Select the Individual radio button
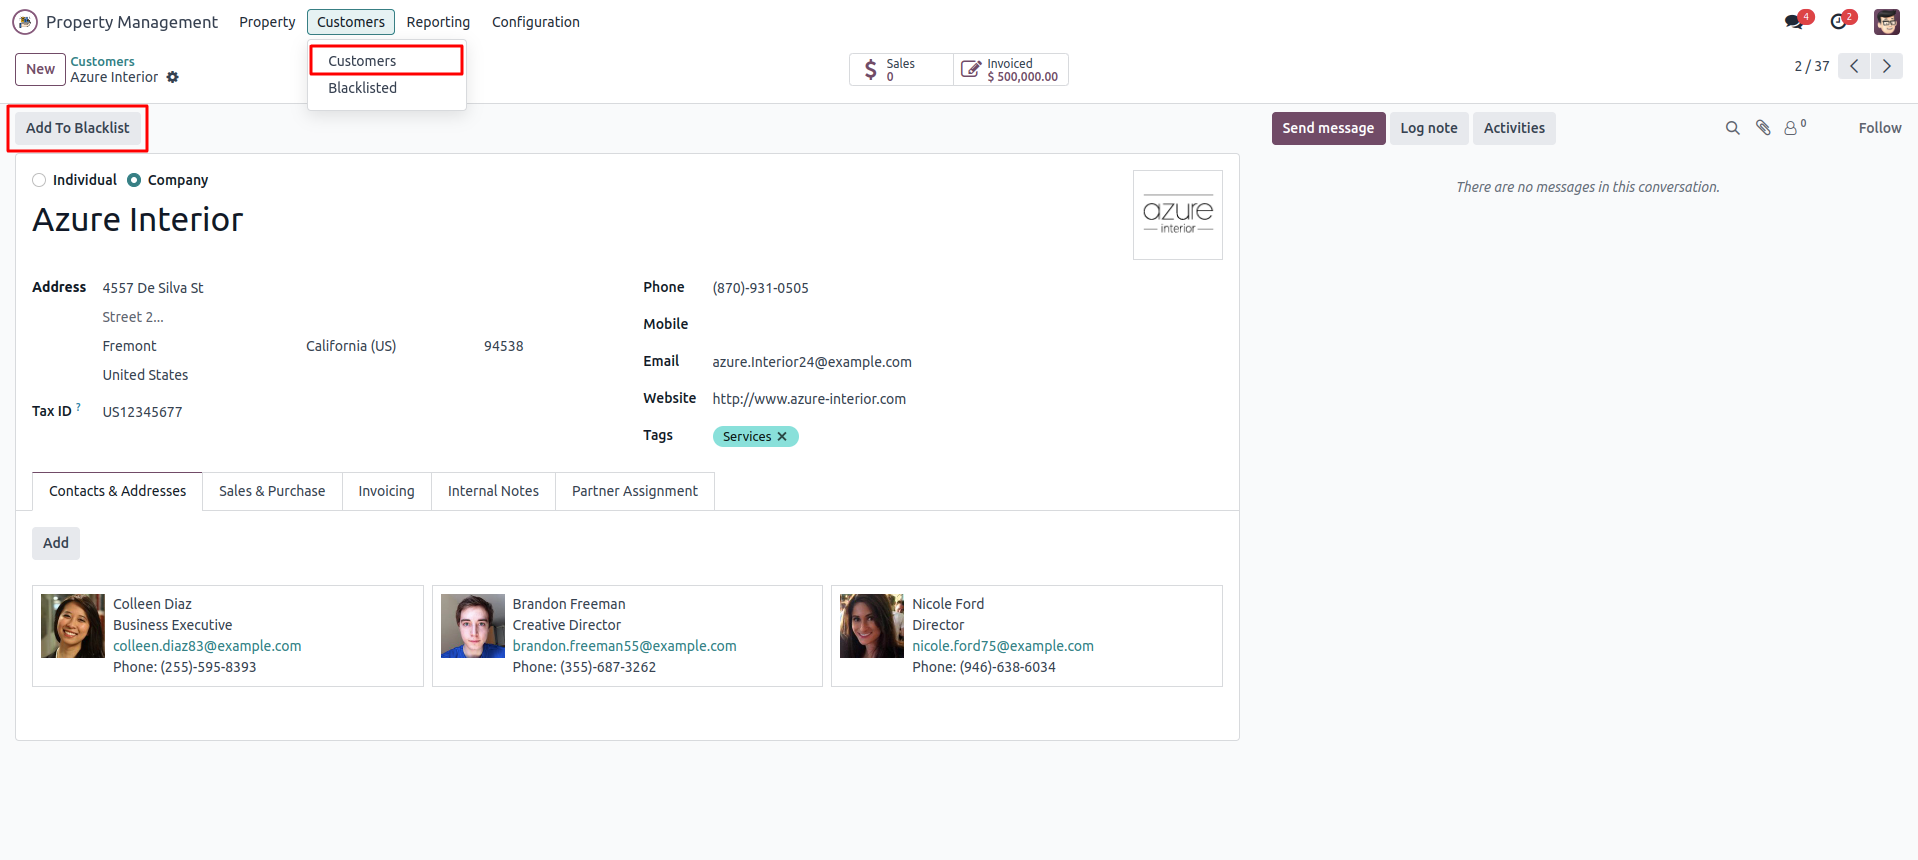Image resolution: width=1918 pixels, height=860 pixels. (x=39, y=180)
